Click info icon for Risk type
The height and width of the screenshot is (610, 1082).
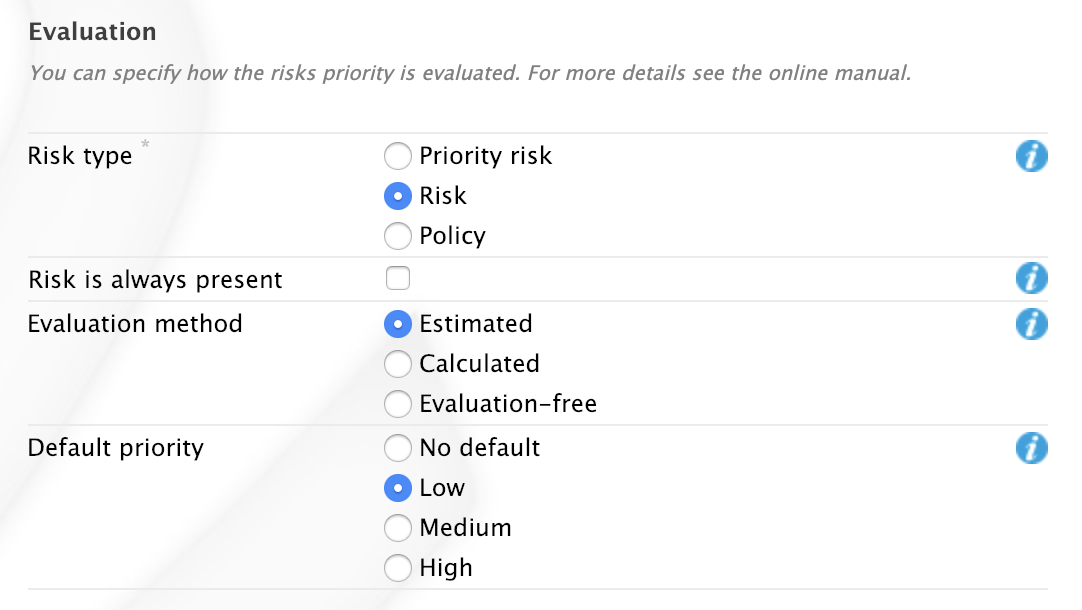coord(1031,156)
